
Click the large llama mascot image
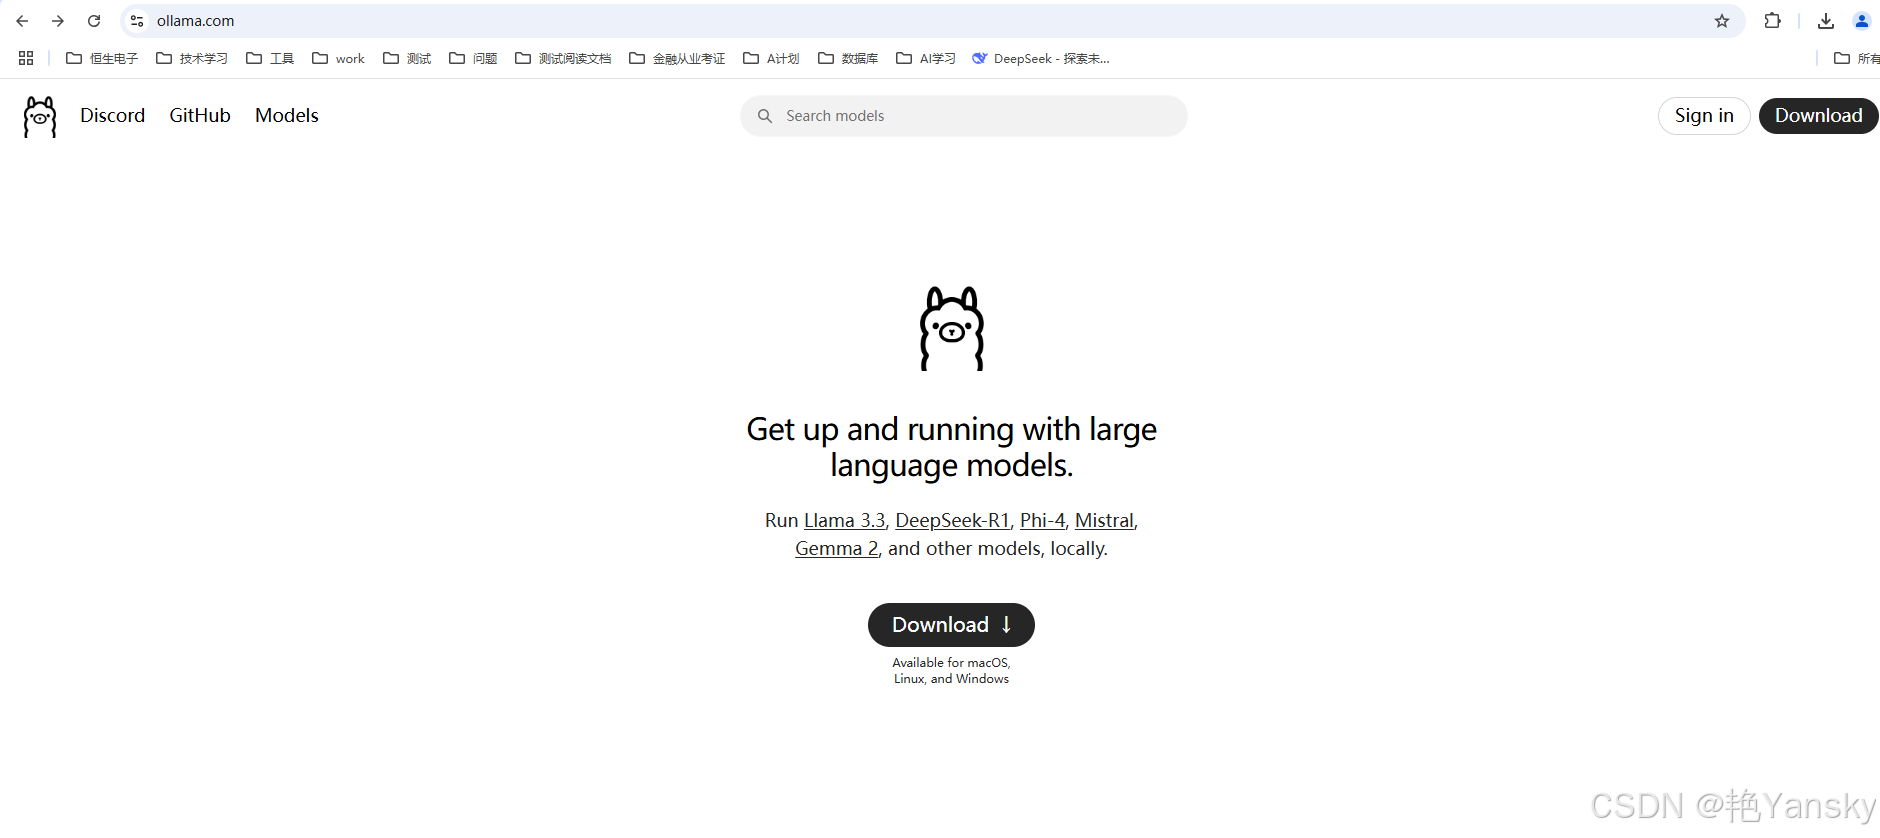click(x=952, y=329)
